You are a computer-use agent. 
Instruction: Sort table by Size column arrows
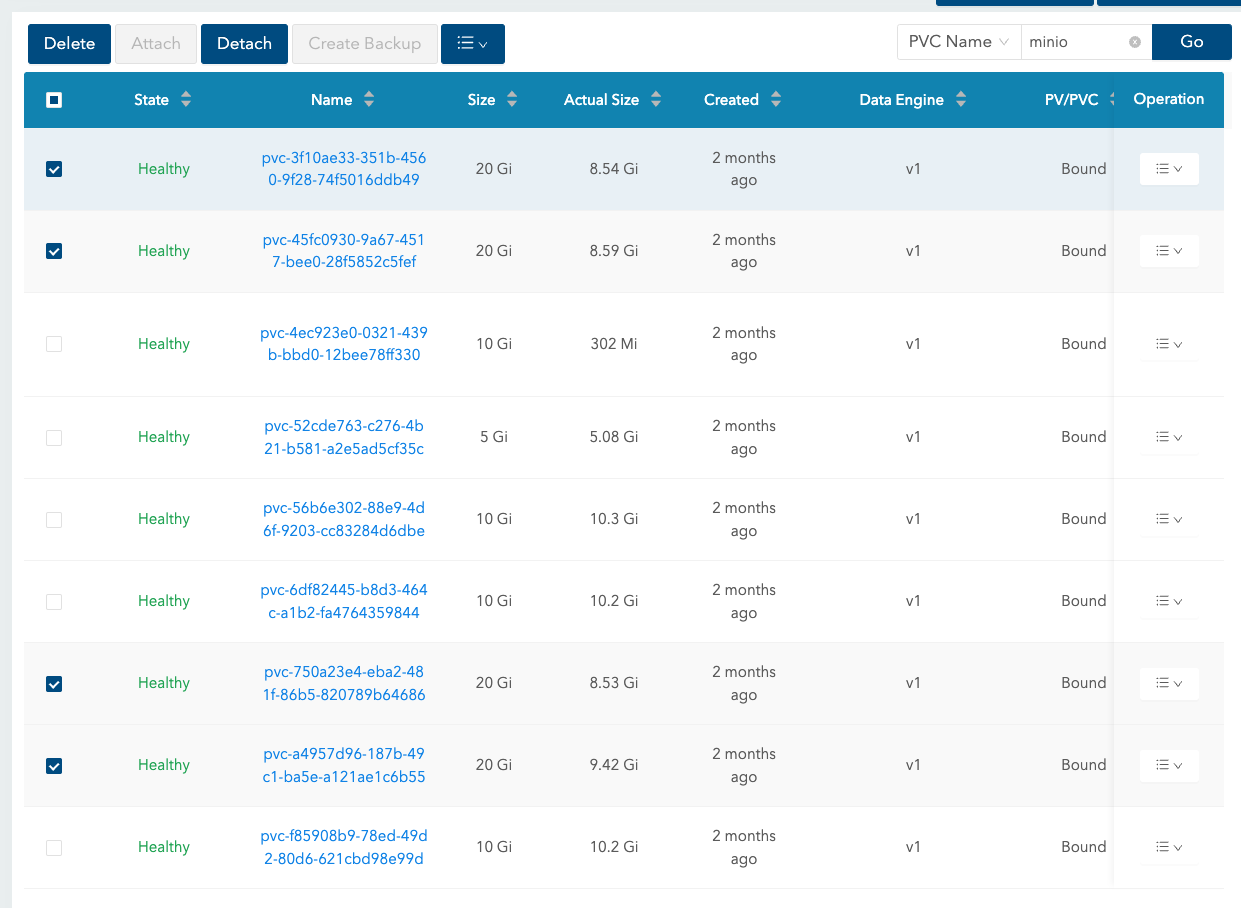tap(512, 100)
